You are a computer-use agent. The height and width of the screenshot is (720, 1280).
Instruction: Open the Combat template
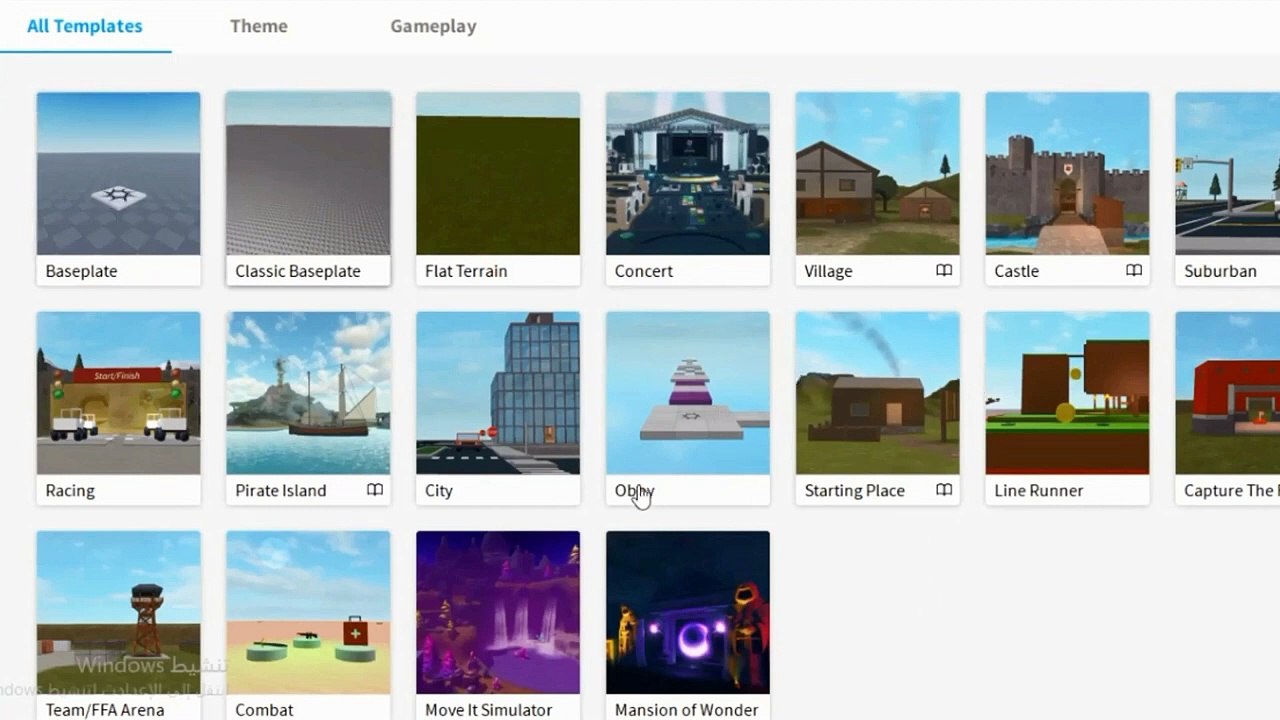[x=308, y=625]
